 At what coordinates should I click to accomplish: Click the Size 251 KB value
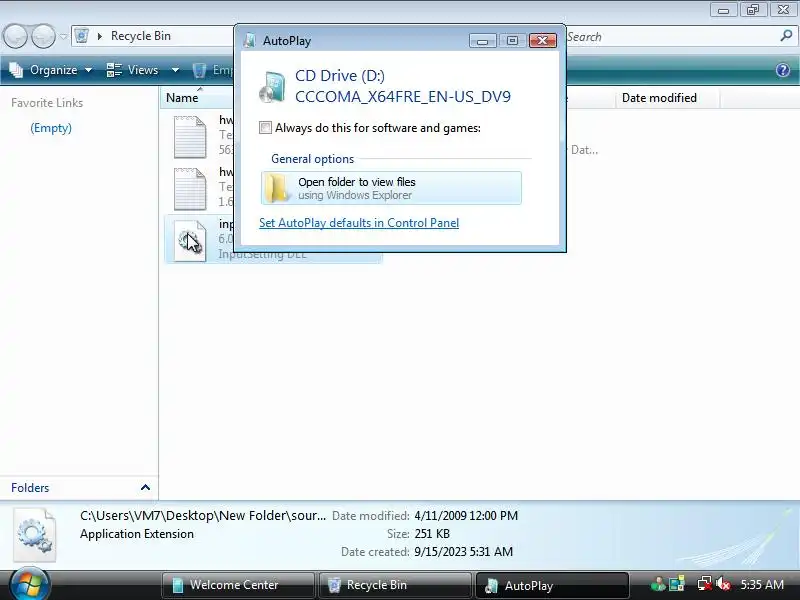click(x=432, y=534)
